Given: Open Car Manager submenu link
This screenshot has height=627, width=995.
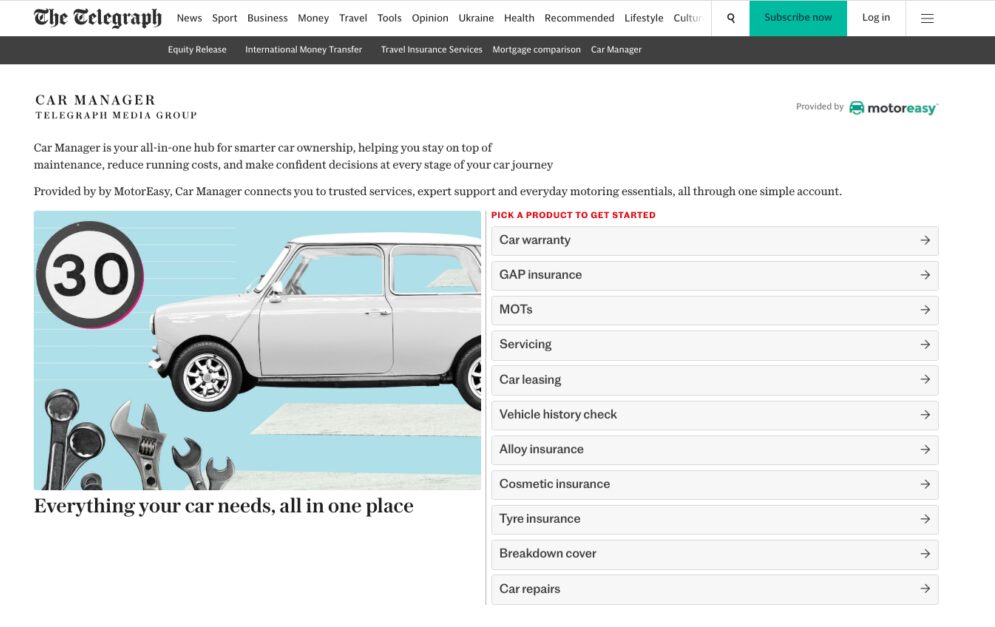Looking at the screenshot, I should 616,50.
